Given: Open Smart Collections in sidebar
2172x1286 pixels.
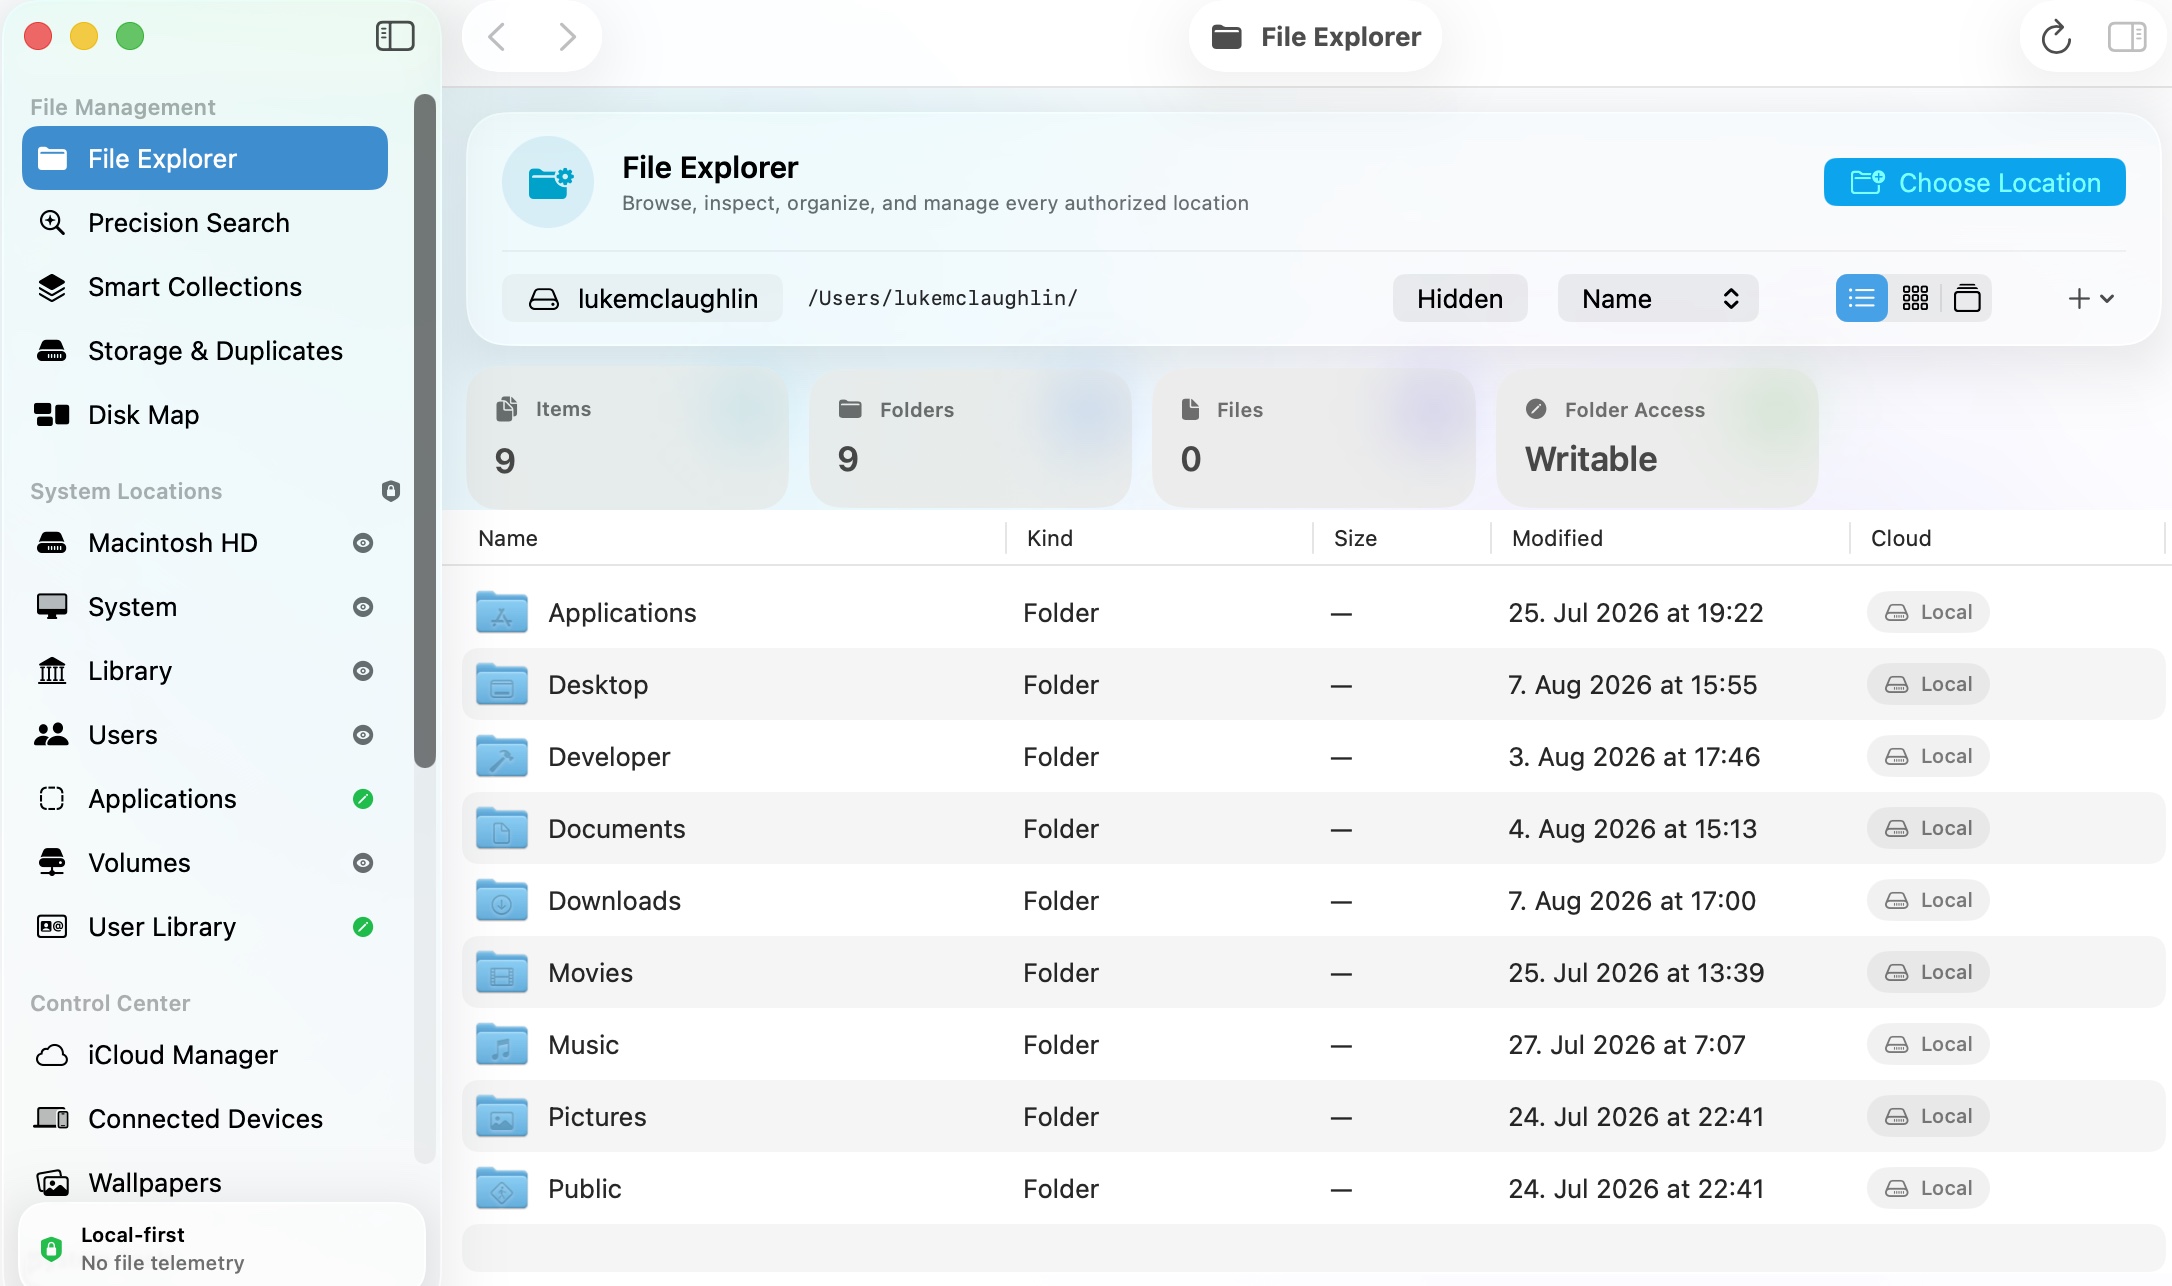Looking at the screenshot, I should [x=205, y=286].
